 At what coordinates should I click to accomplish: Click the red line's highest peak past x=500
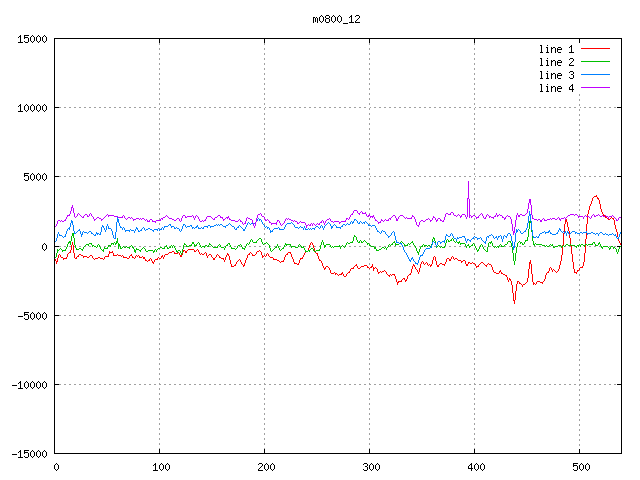(595, 196)
